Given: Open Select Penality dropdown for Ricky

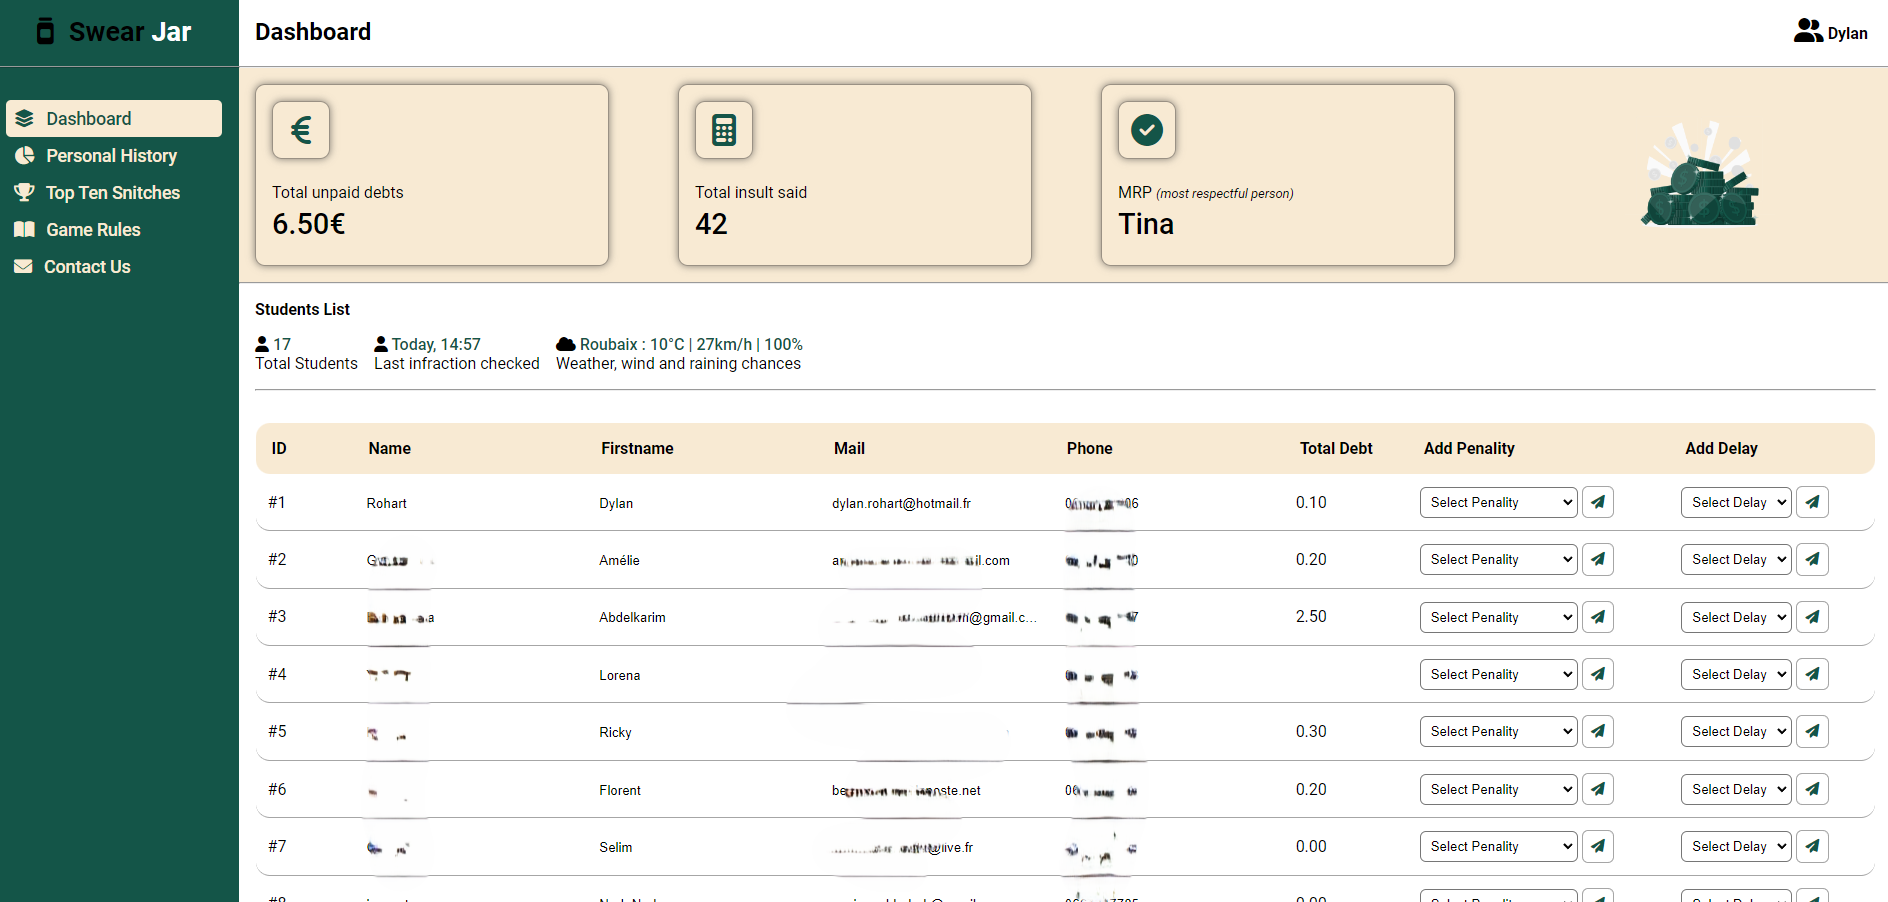Looking at the screenshot, I should tap(1498, 731).
